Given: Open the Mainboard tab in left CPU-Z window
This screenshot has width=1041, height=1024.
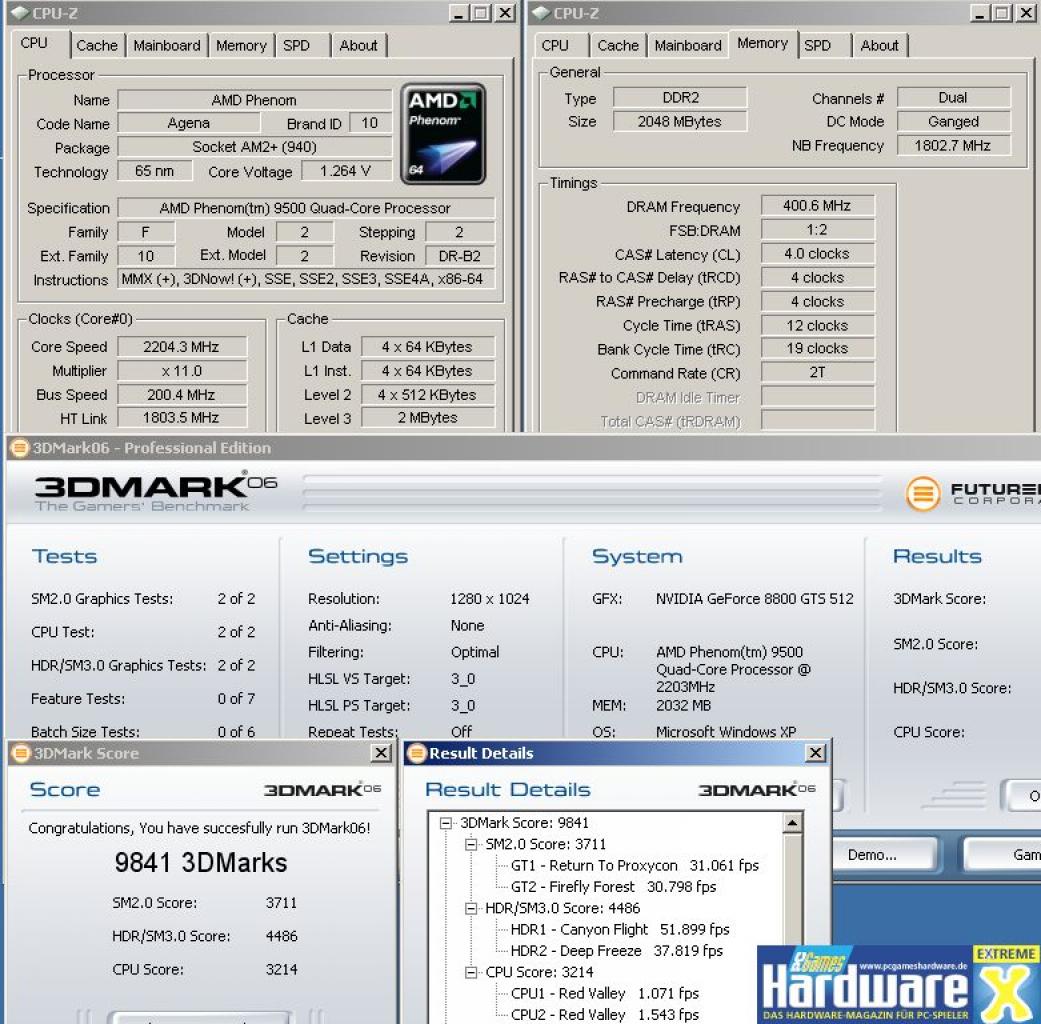Looking at the screenshot, I should [167, 46].
